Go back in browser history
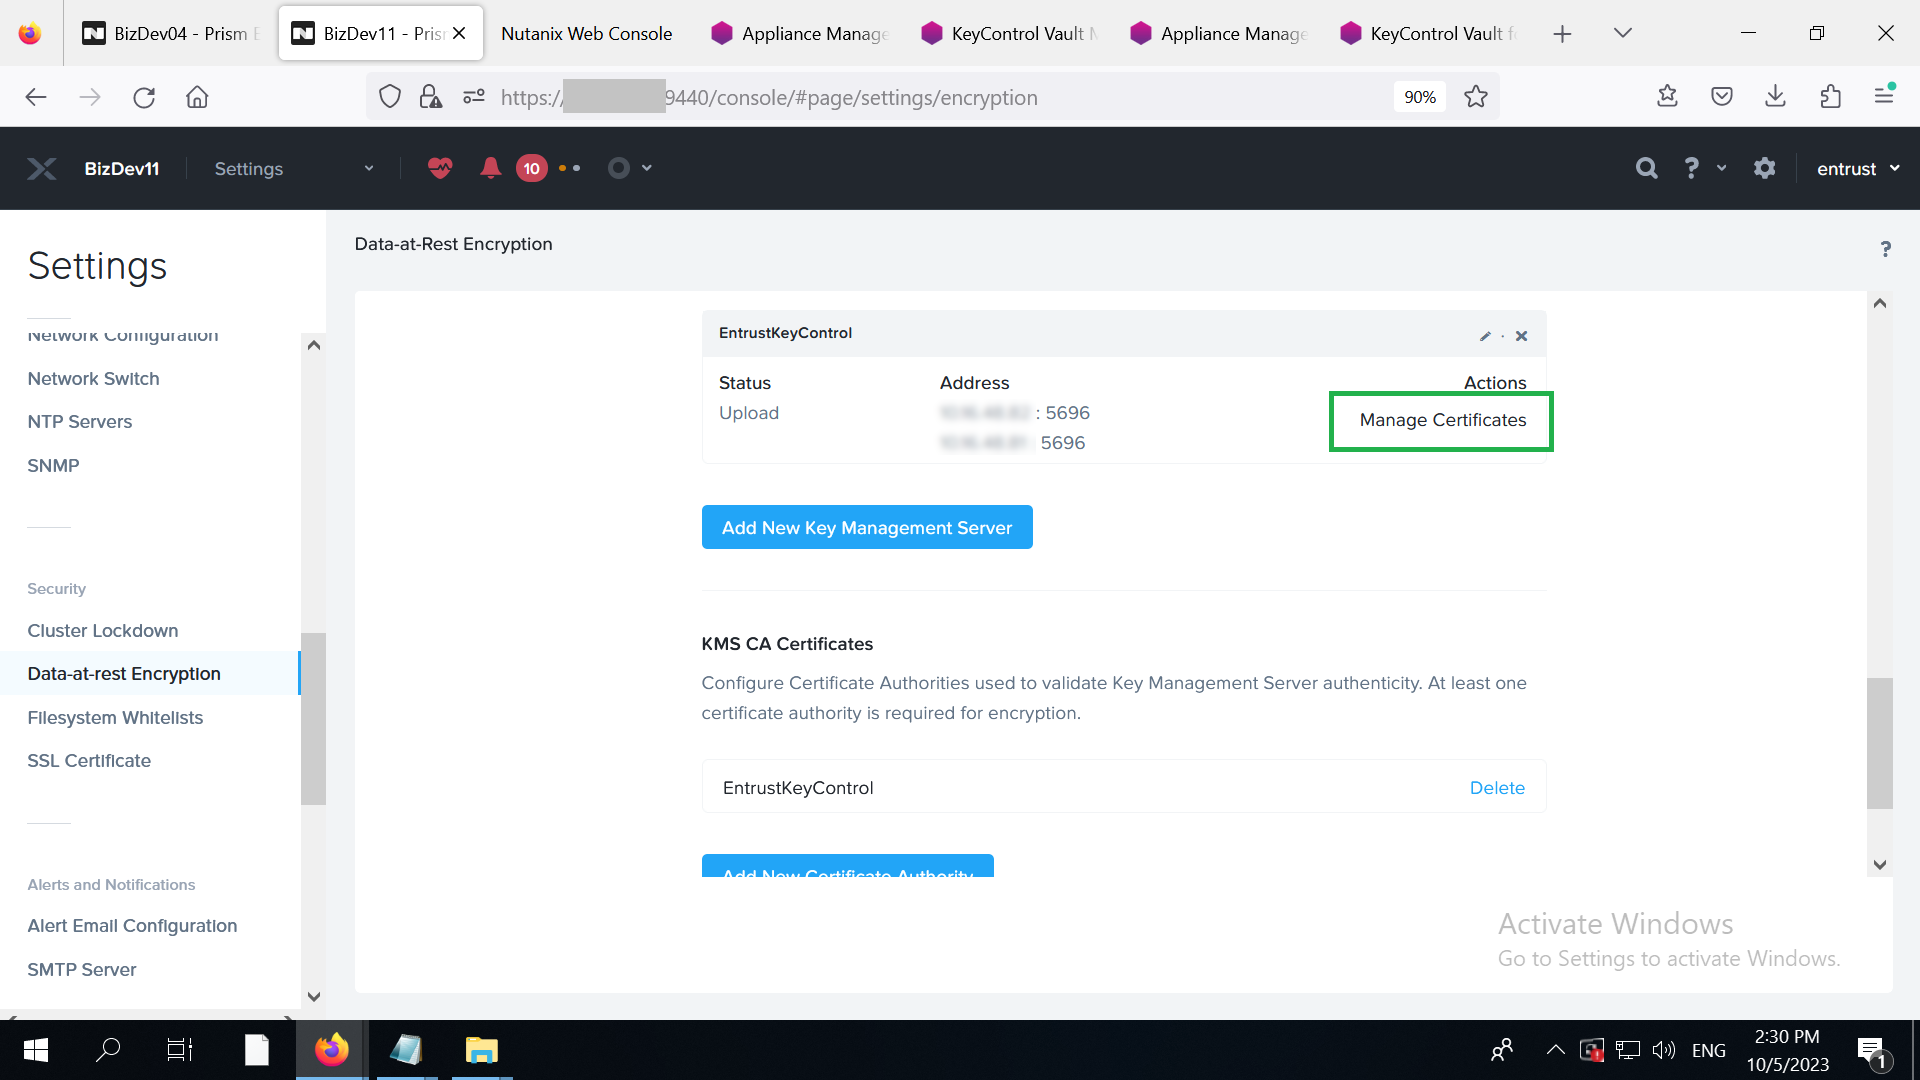Screen dimensions: 1920x1080 pos(36,97)
